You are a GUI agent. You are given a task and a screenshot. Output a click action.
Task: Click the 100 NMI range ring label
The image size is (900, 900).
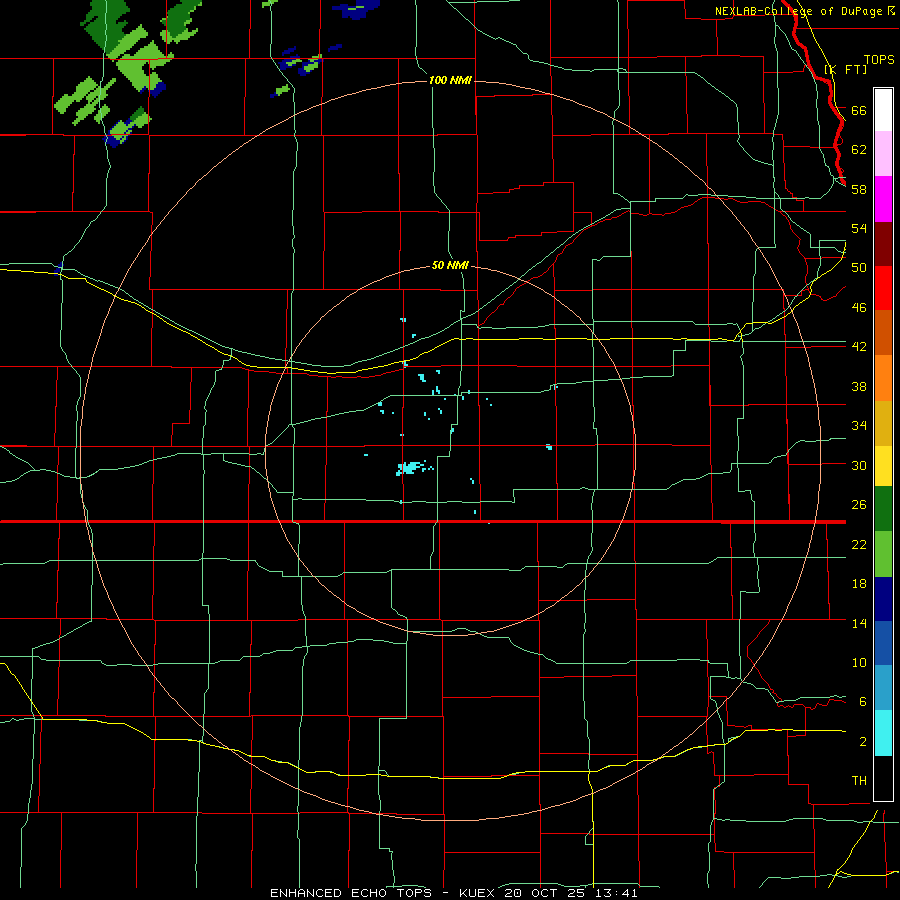point(450,80)
